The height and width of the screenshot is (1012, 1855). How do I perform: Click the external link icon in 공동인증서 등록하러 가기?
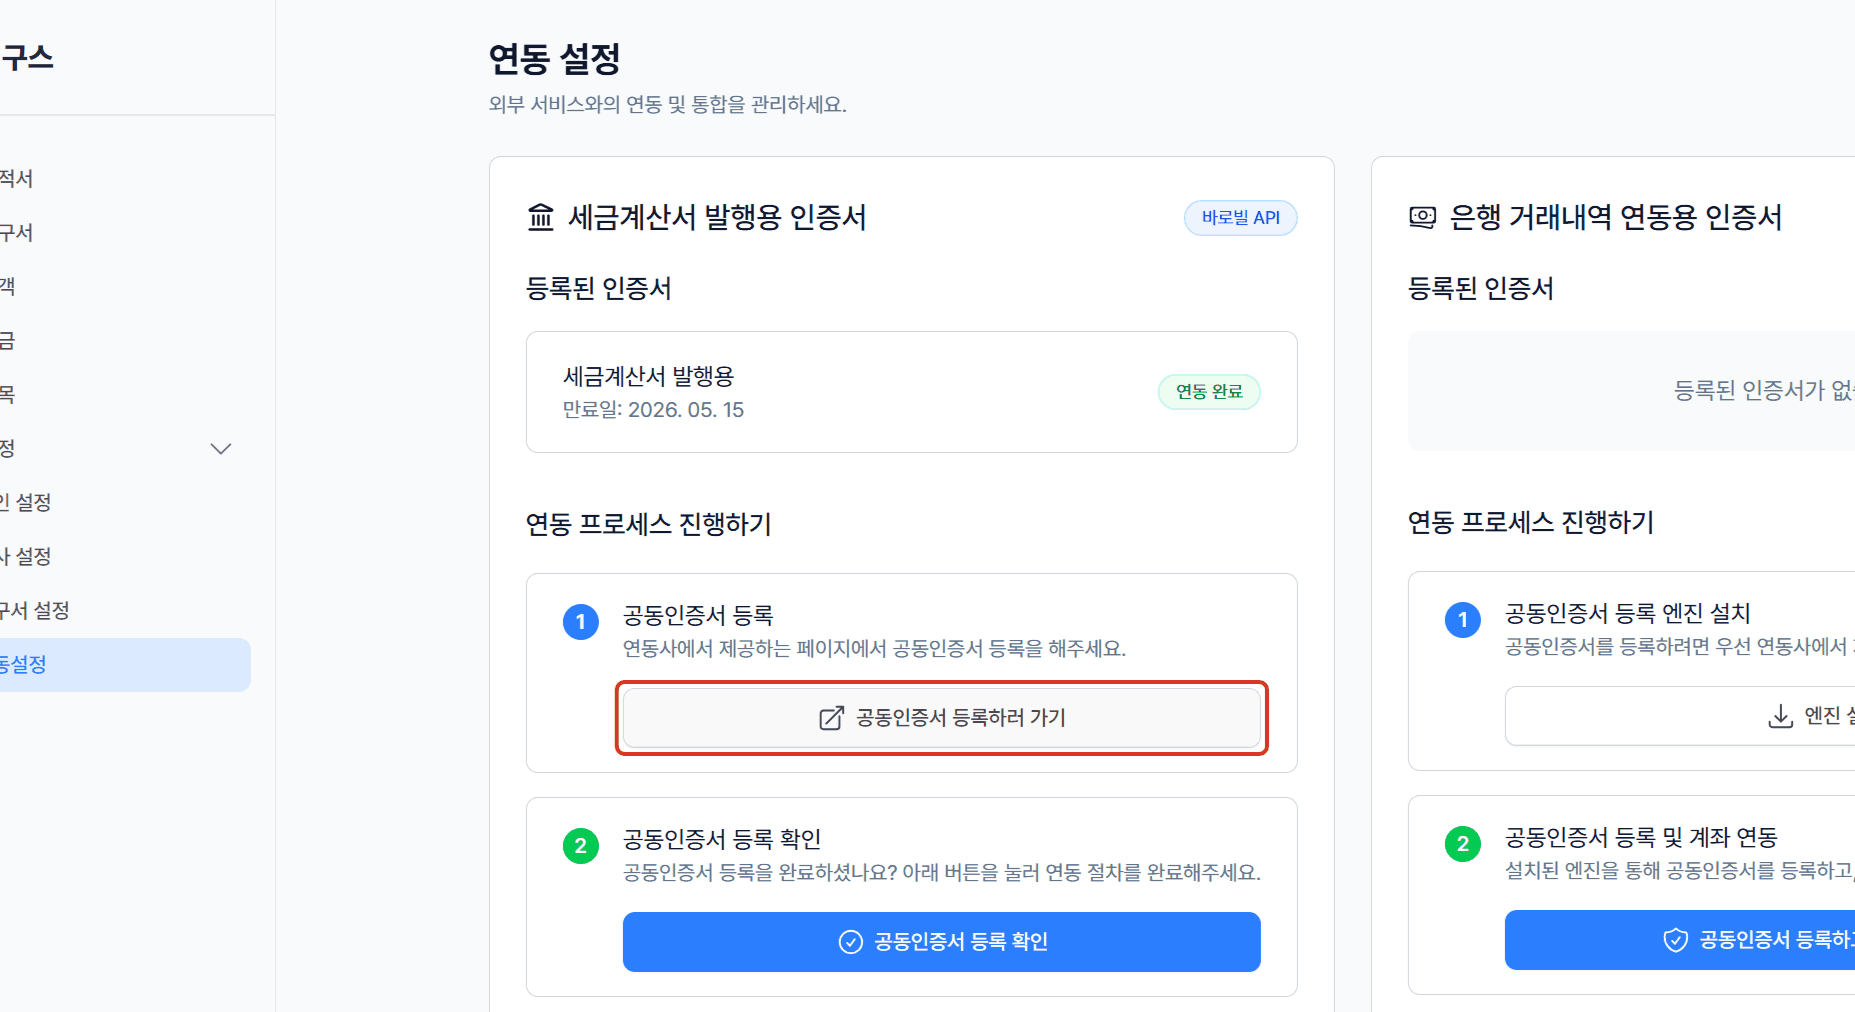click(831, 718)
